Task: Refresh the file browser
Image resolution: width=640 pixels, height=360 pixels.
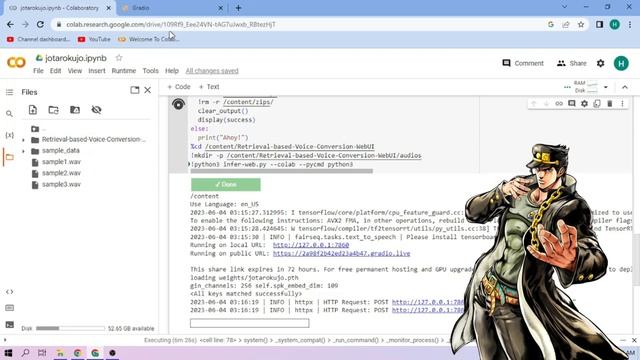Action: 53,110
